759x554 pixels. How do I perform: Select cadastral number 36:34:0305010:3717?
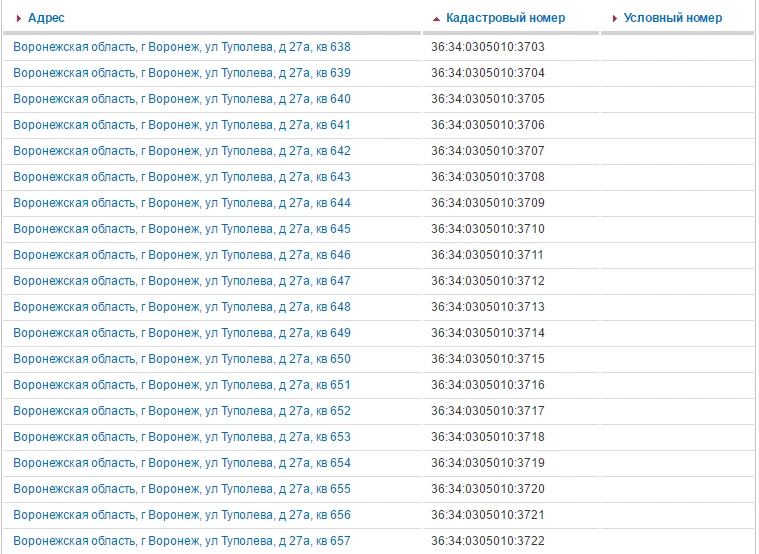click(x=488, y=411)
